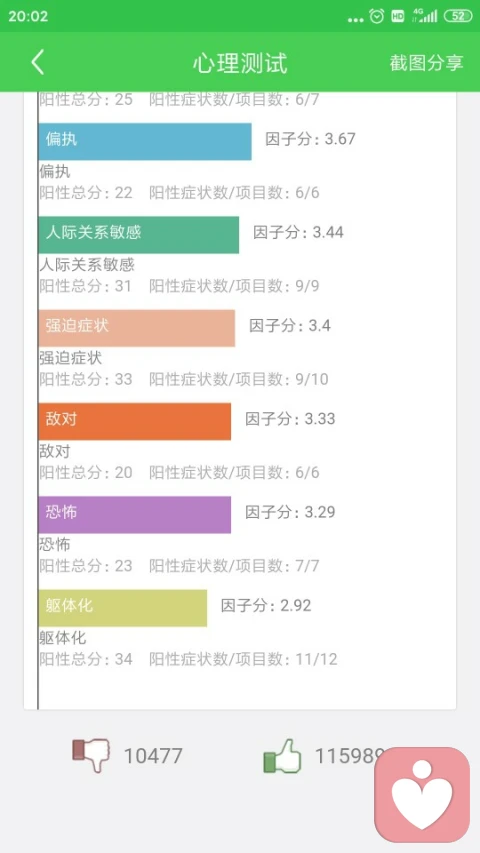Viewport: 480px width, 853px height.
Task: Click the thumbs up icon
Action: 282,756
